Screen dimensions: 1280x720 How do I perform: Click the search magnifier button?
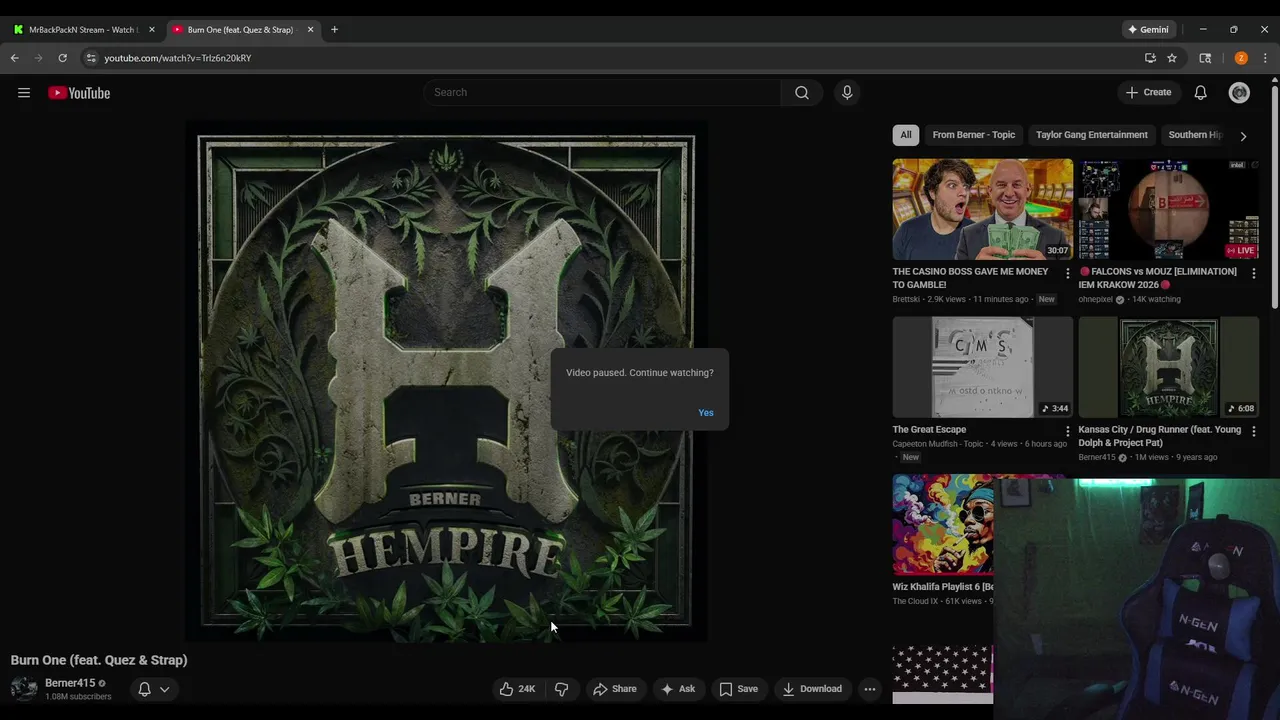point(801,93)
